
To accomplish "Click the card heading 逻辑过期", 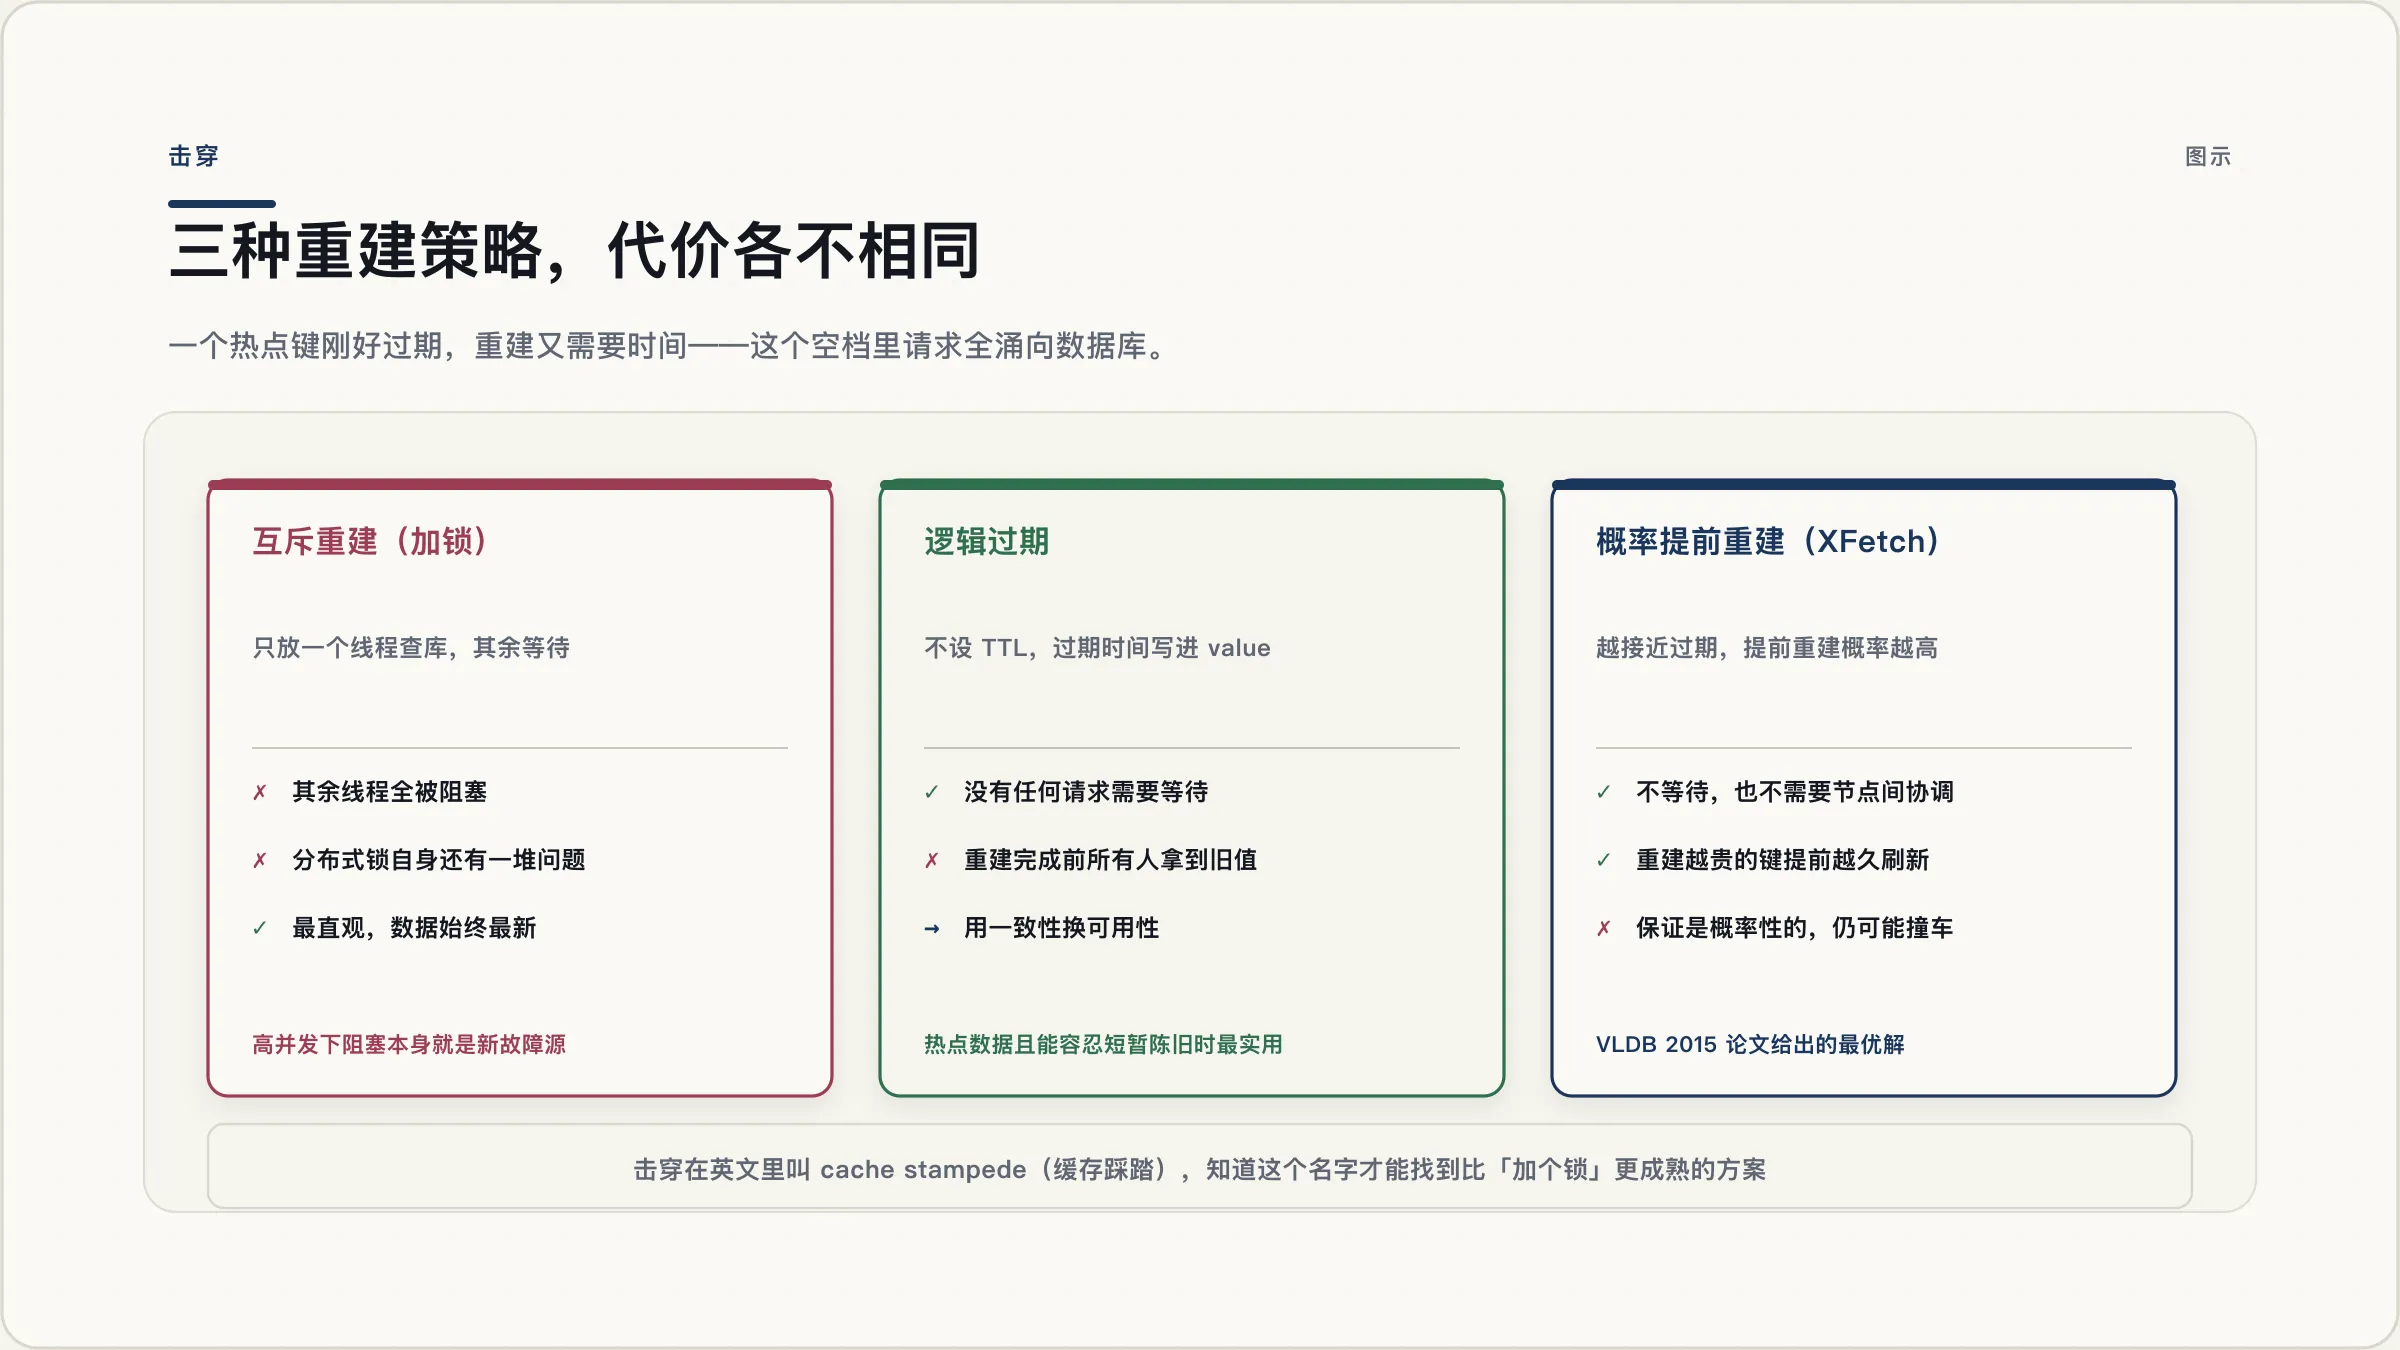I will coord(987,541).
